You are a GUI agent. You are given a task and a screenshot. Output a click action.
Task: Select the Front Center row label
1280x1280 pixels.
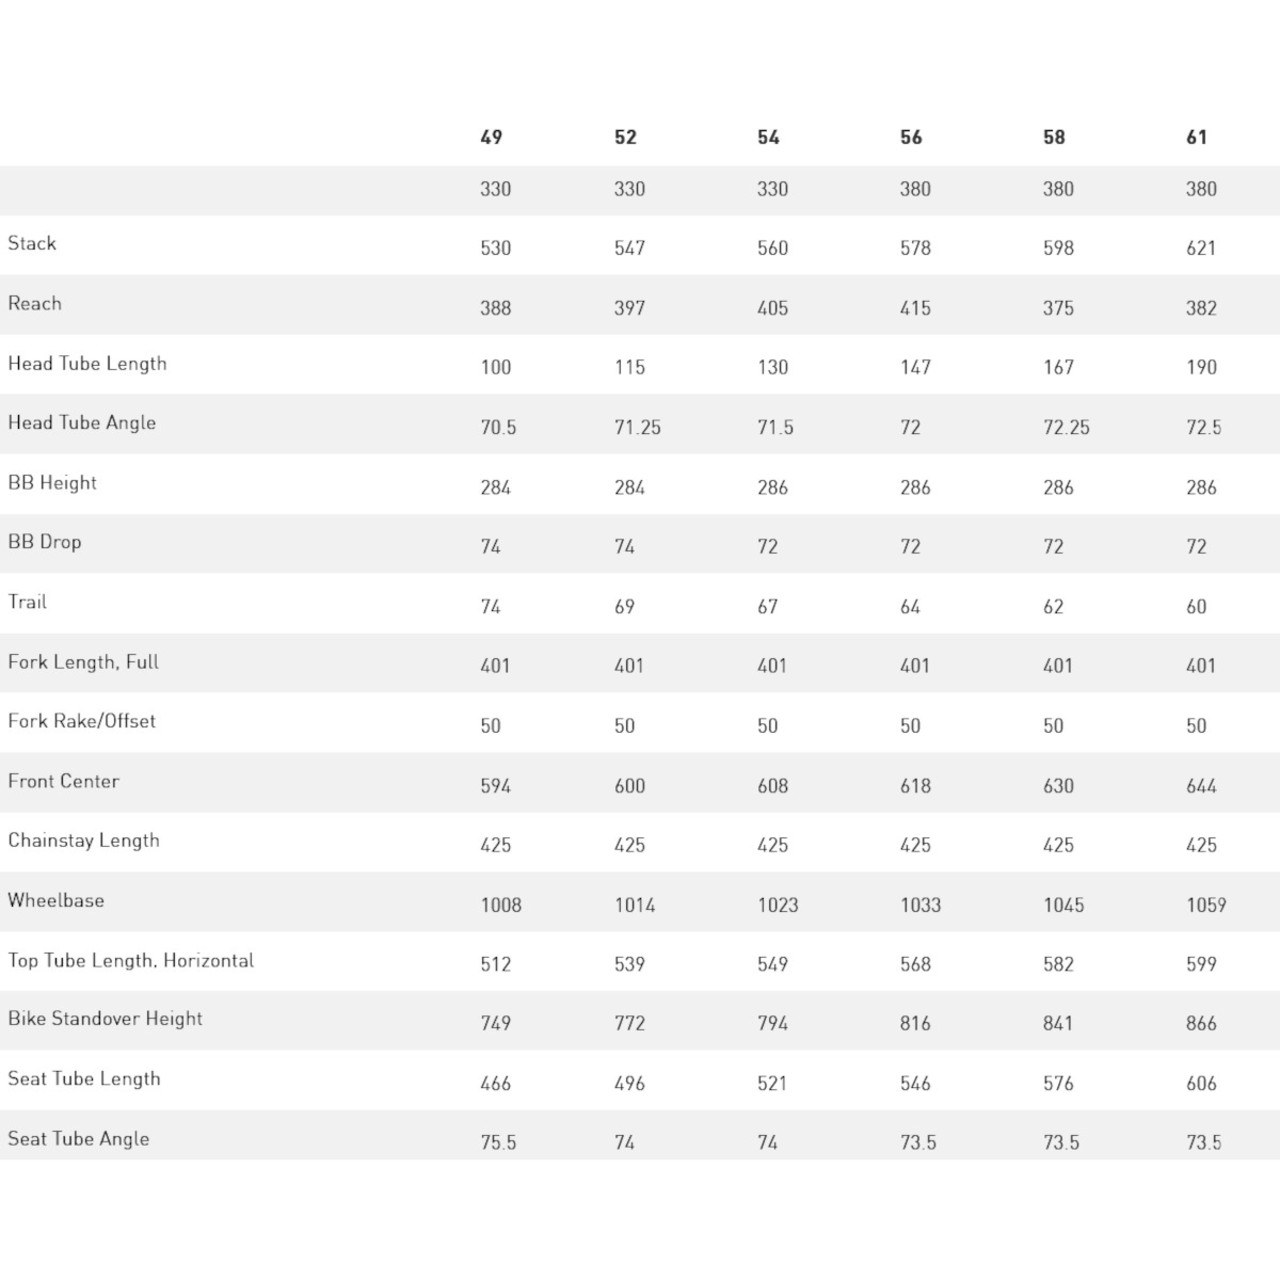(x=63, y=781)
